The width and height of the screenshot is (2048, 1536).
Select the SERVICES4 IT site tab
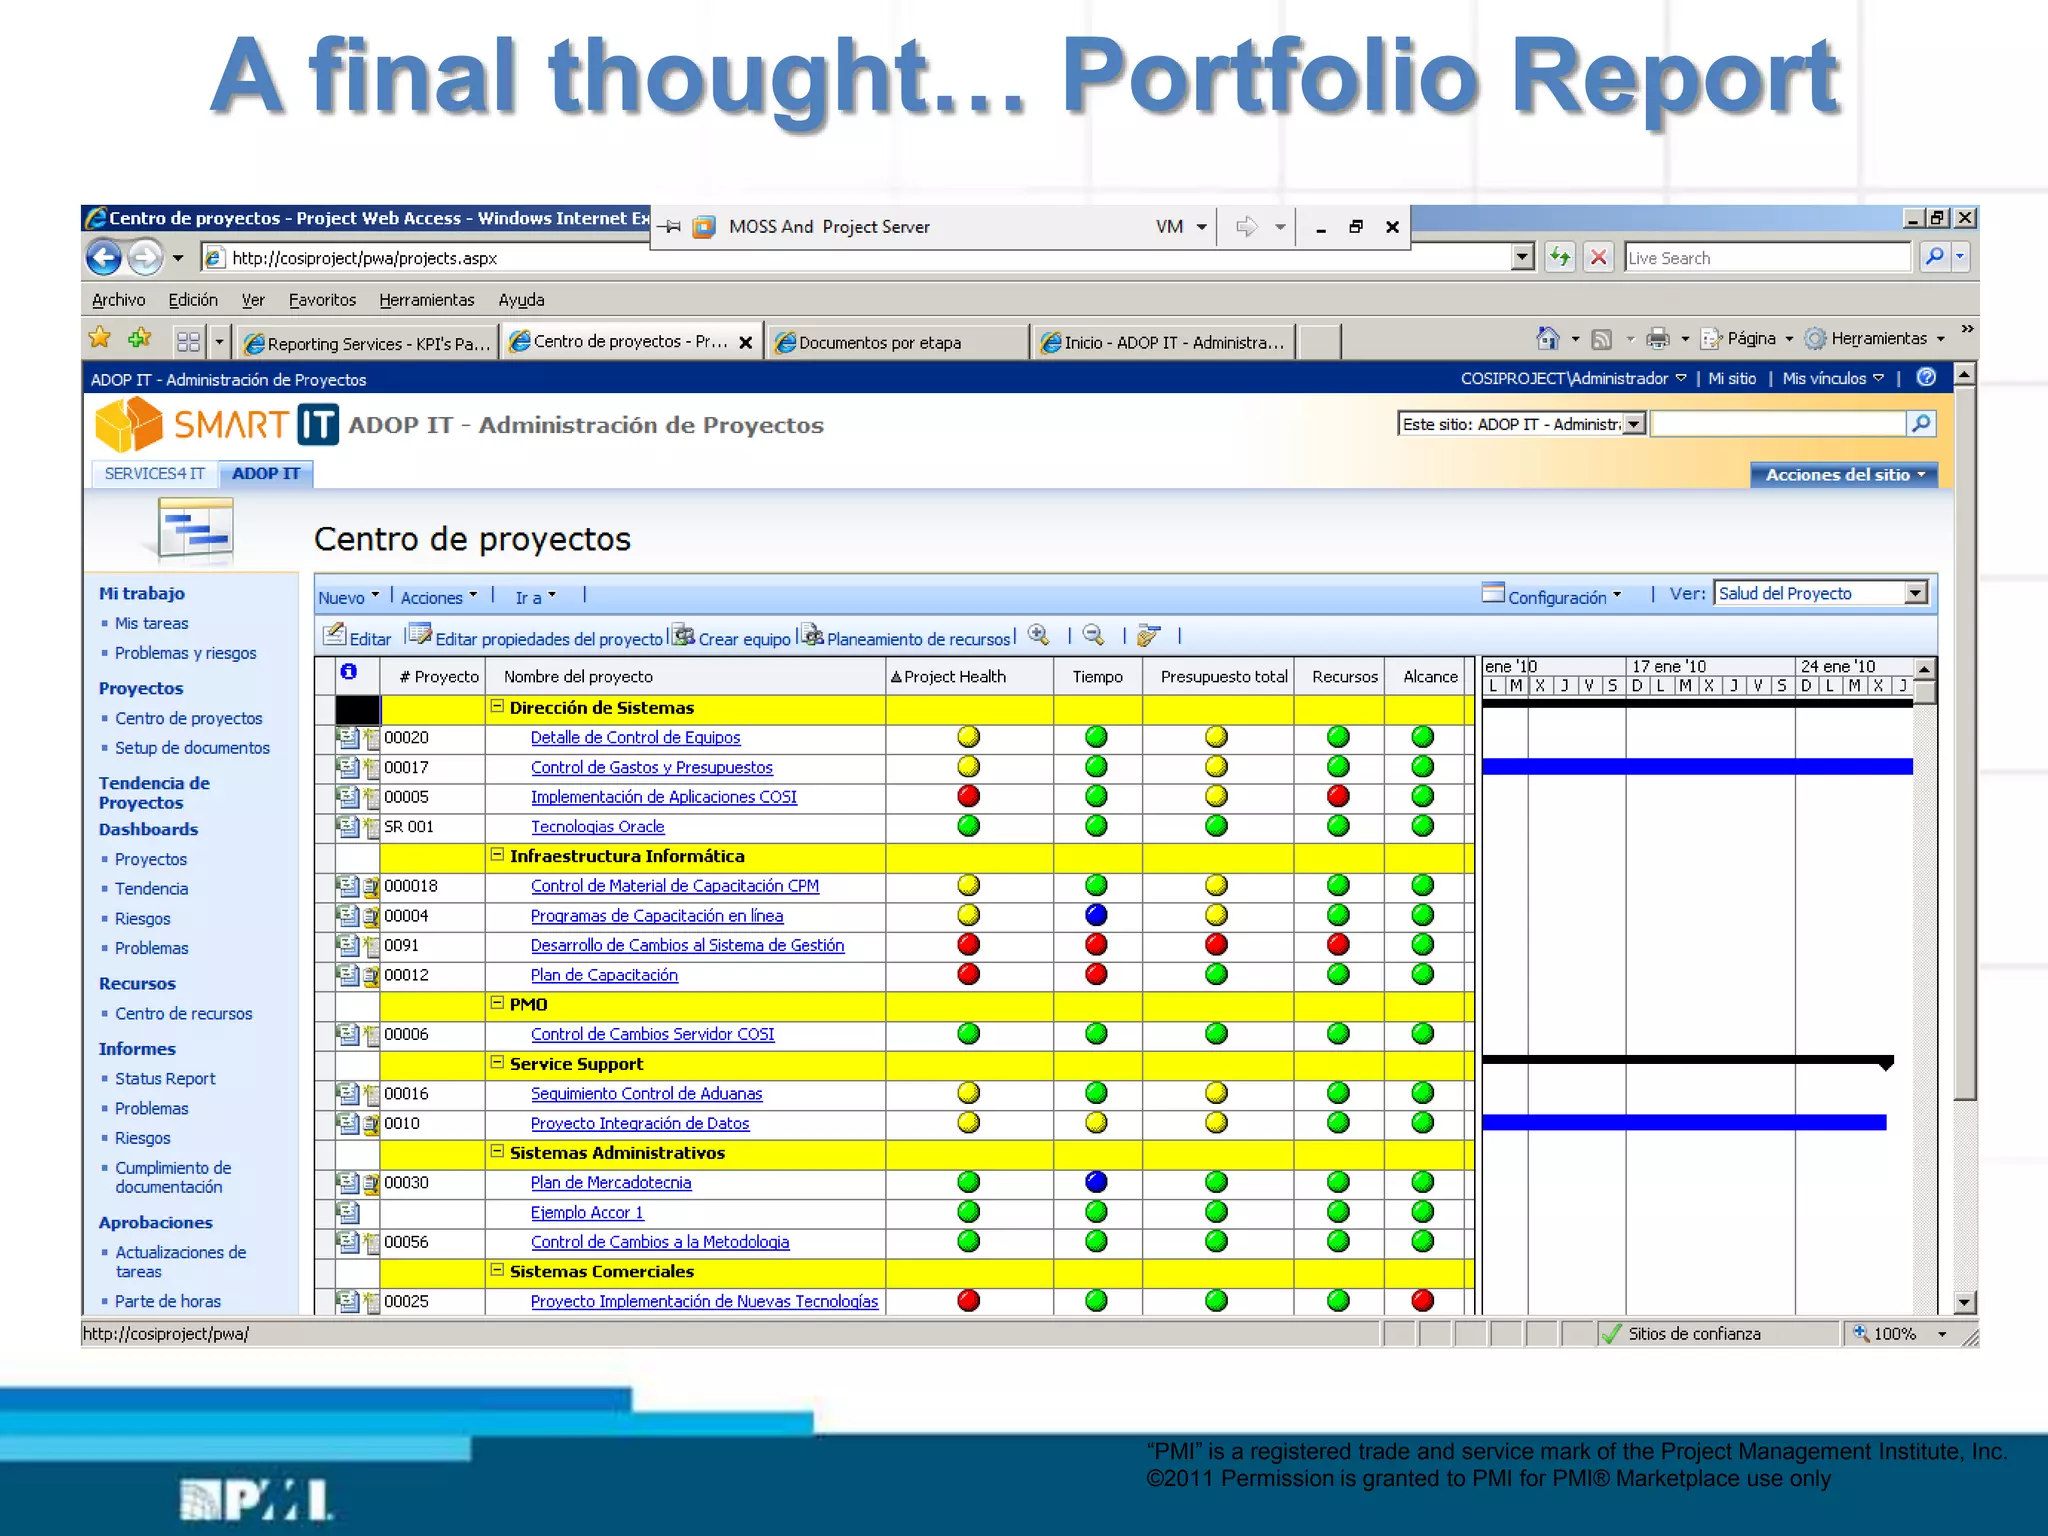(x=154, y=474)
